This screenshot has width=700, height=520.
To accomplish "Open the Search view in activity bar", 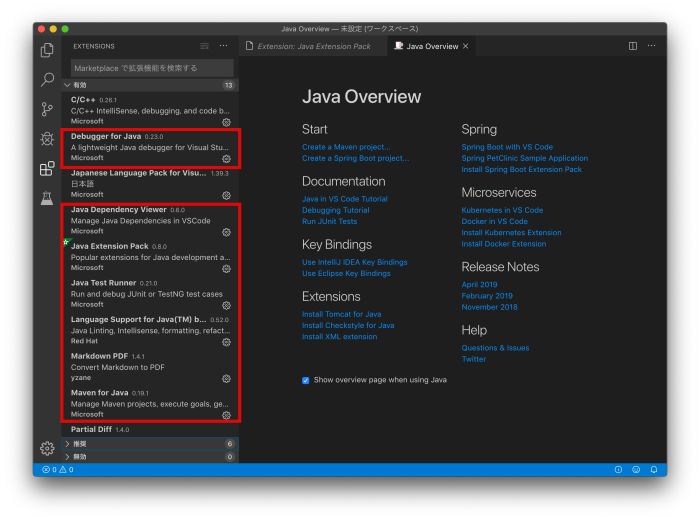I will (47, 79).
